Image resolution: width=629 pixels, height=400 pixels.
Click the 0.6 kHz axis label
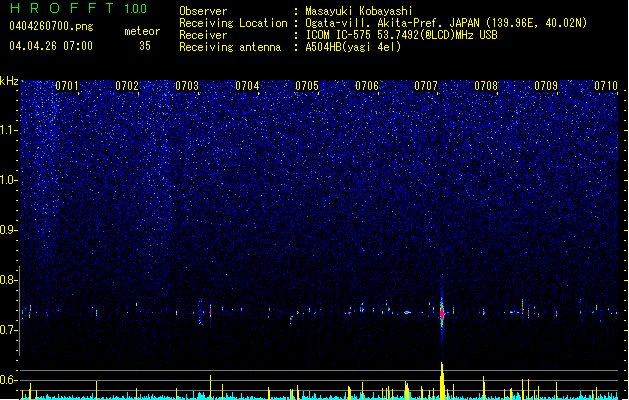coord(7,380)
